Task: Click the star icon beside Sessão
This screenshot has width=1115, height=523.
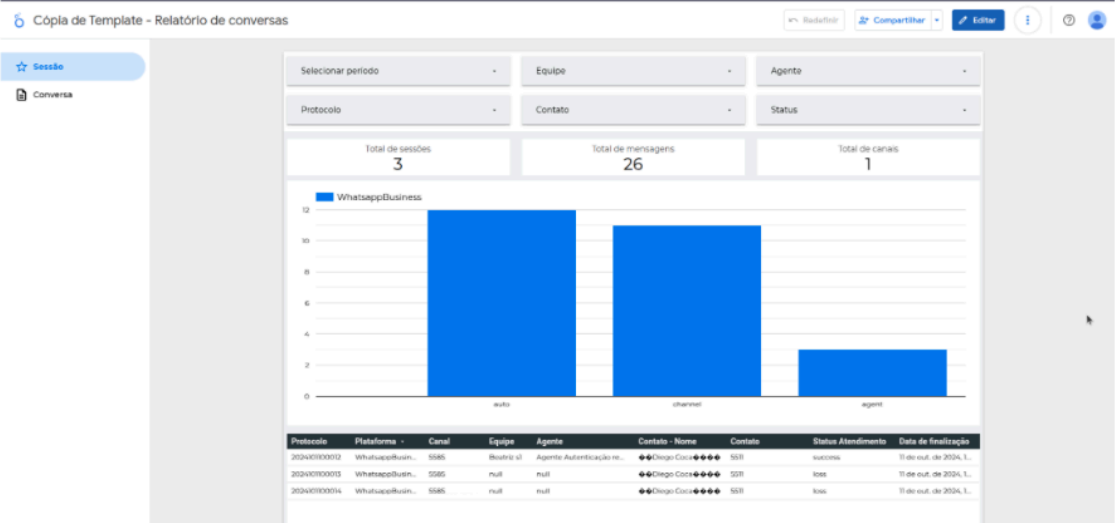Action: (21, 66)
